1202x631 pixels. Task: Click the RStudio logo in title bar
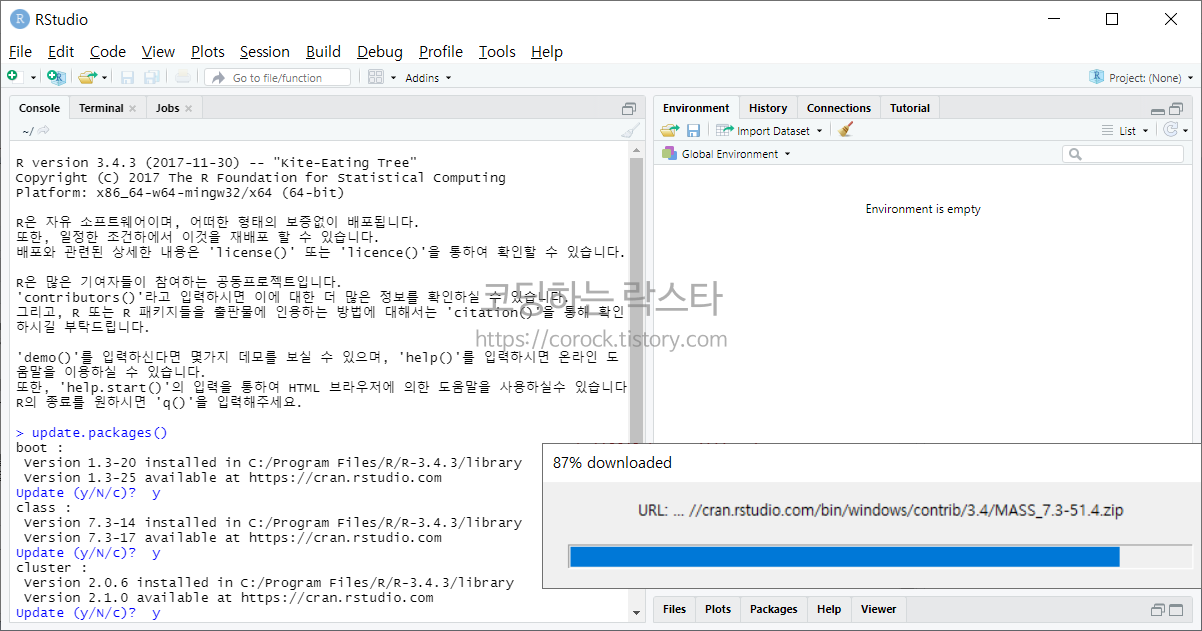coord(19,19)
